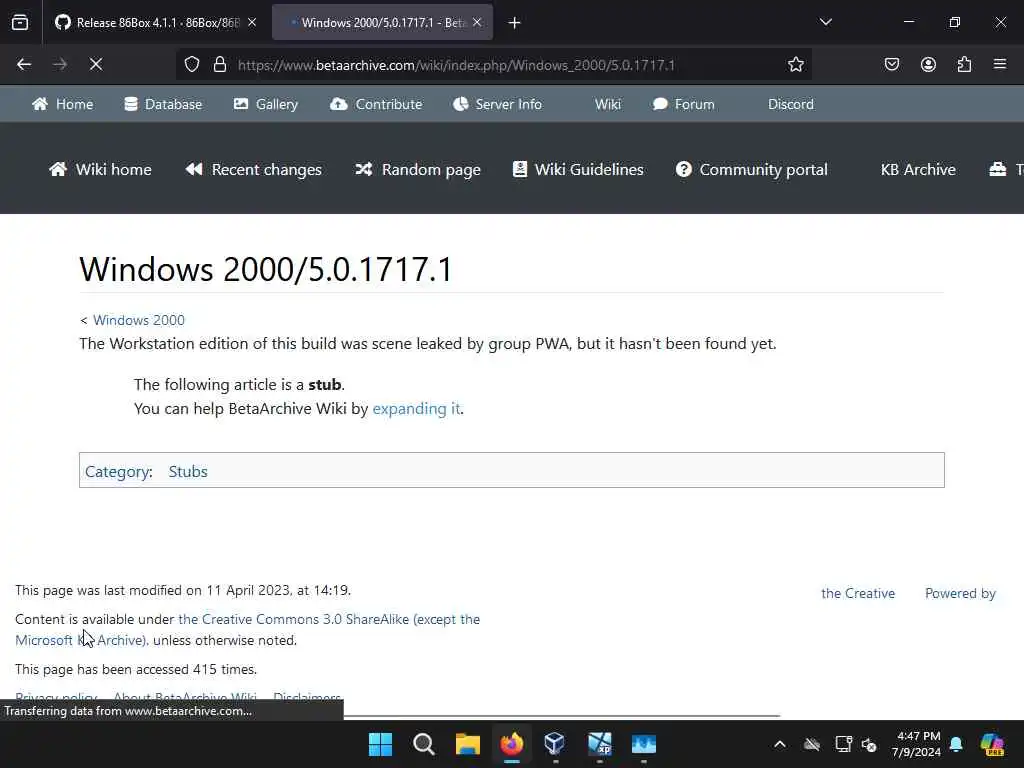The image size is (1024, 768).
Task: View Recent changes
Action: pyautogui.click(x=253, y=170)
